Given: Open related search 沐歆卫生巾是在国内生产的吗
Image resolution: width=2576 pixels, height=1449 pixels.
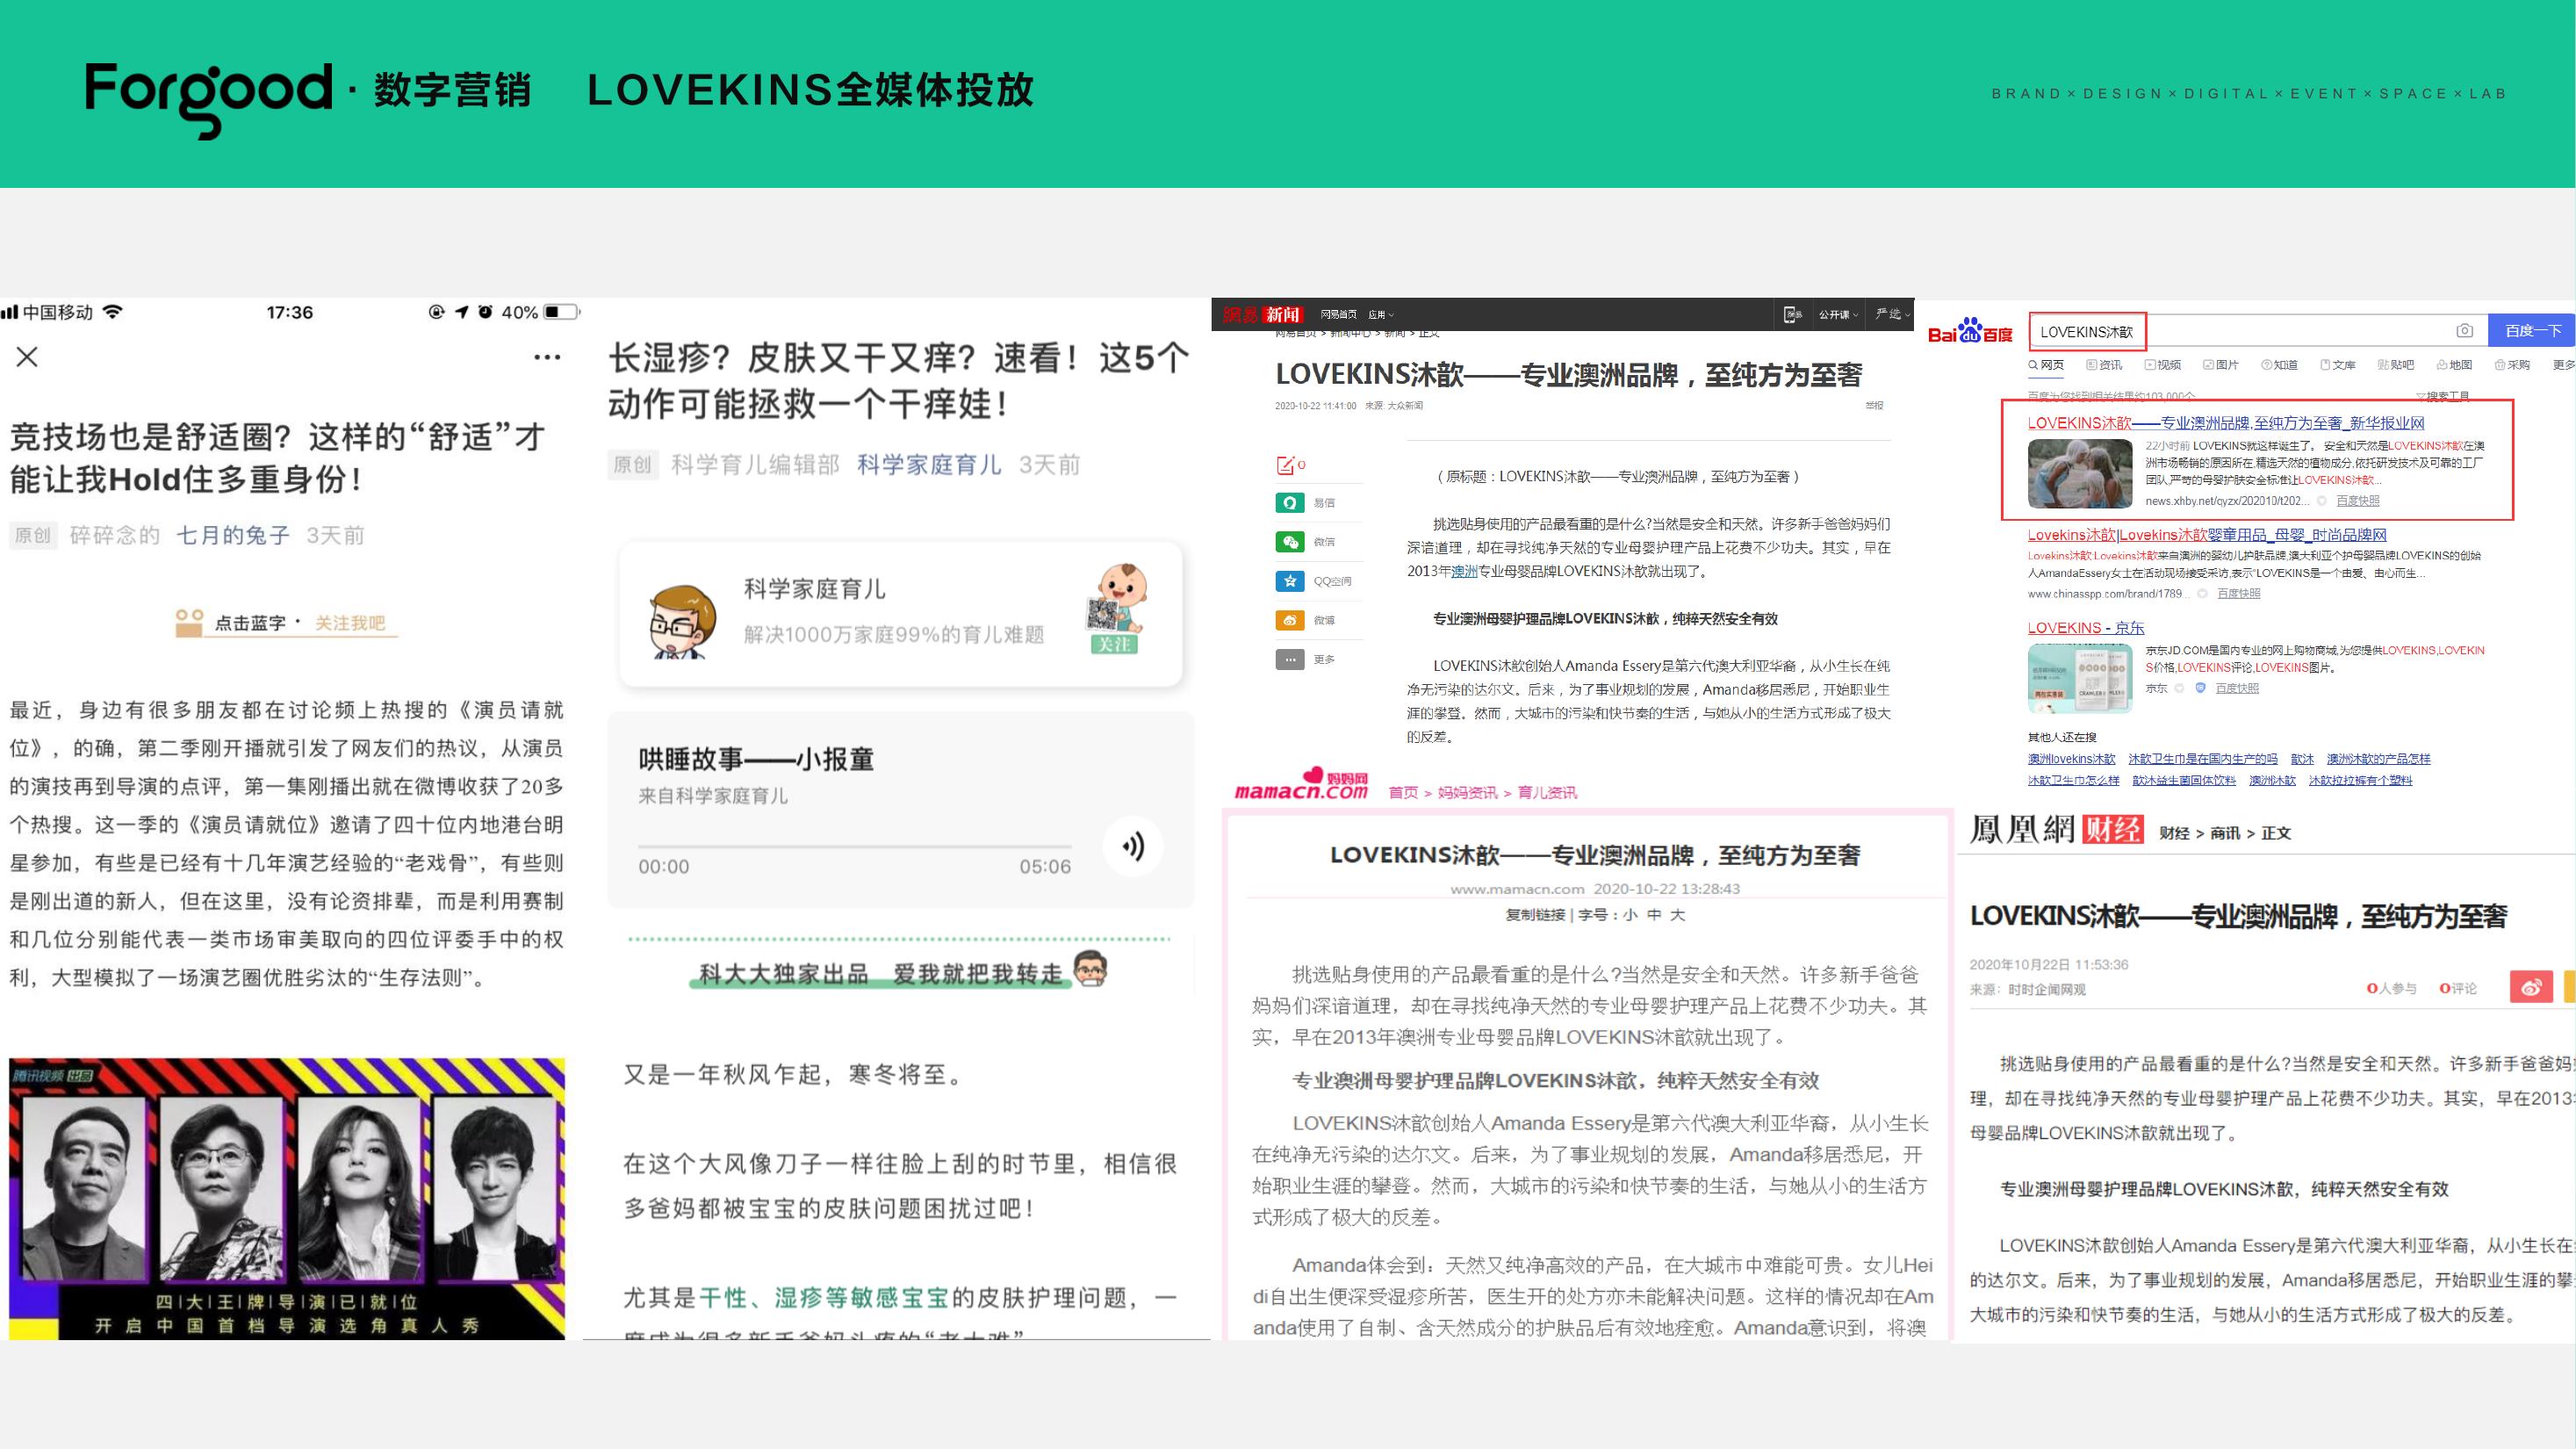Looking at the screenshot, I should coord(2203,759).
